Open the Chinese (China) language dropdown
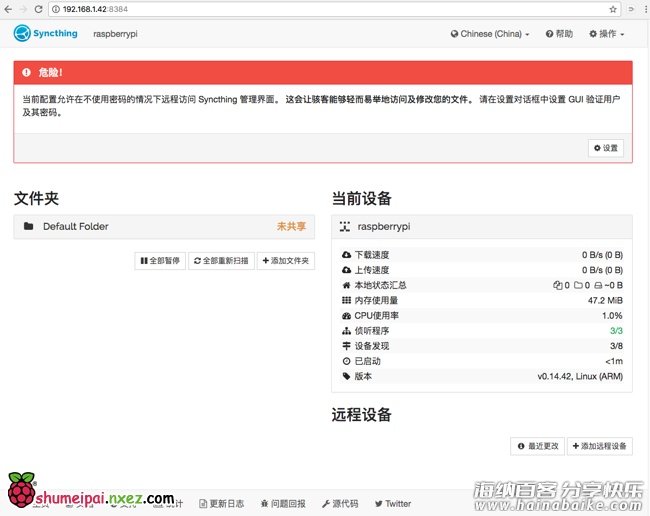The image size is (650, 516). [x=490, y=34]
